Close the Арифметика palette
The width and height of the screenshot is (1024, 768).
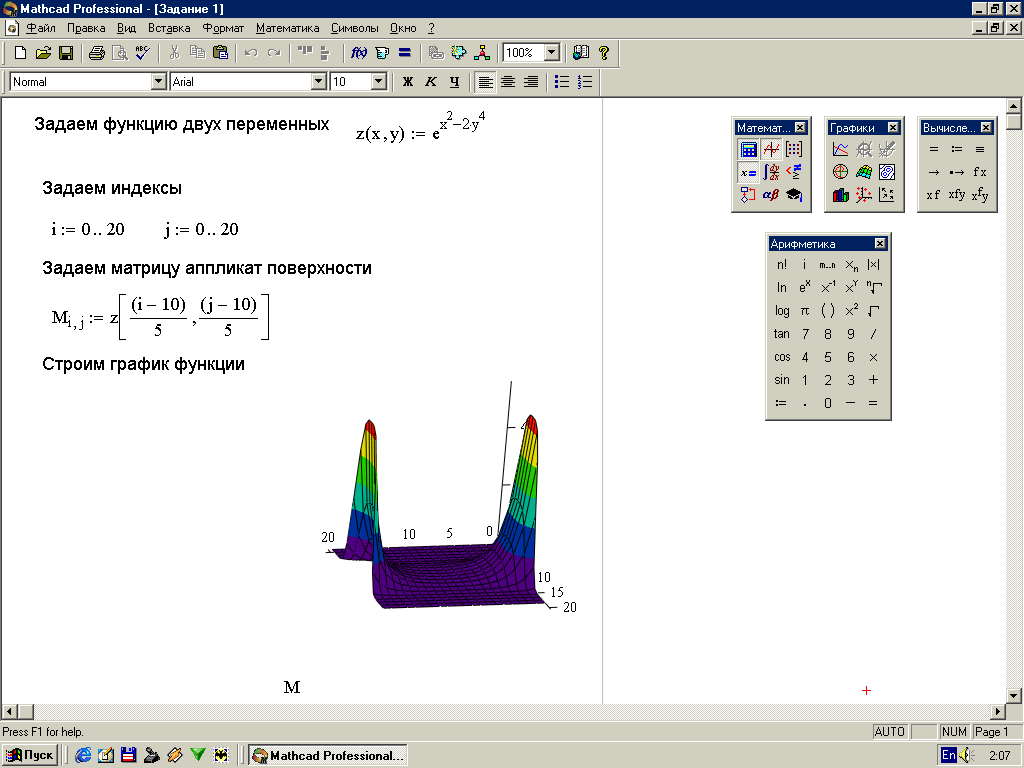pyautogui.click(x=880, y=244)
